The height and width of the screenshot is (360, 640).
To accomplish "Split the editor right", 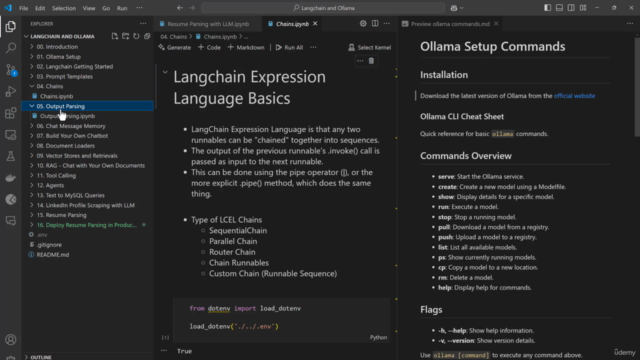I will 375,24.
